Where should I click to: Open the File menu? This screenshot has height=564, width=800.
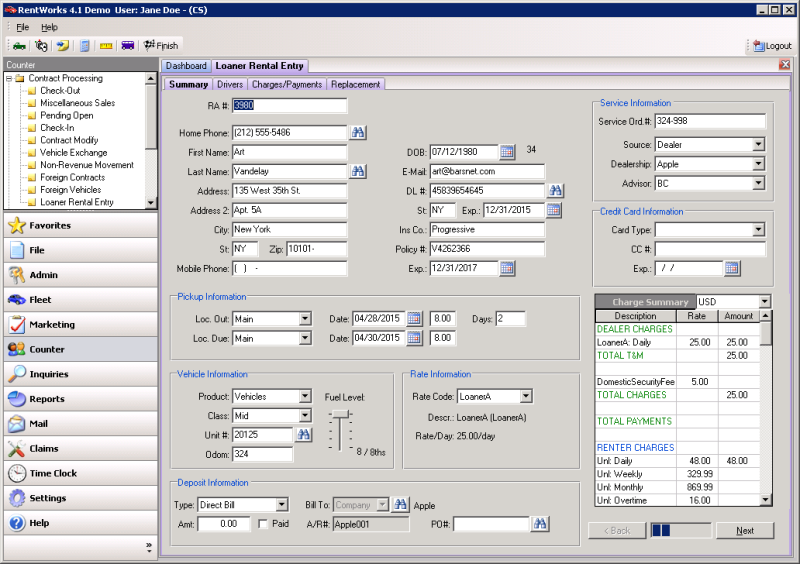22,27
